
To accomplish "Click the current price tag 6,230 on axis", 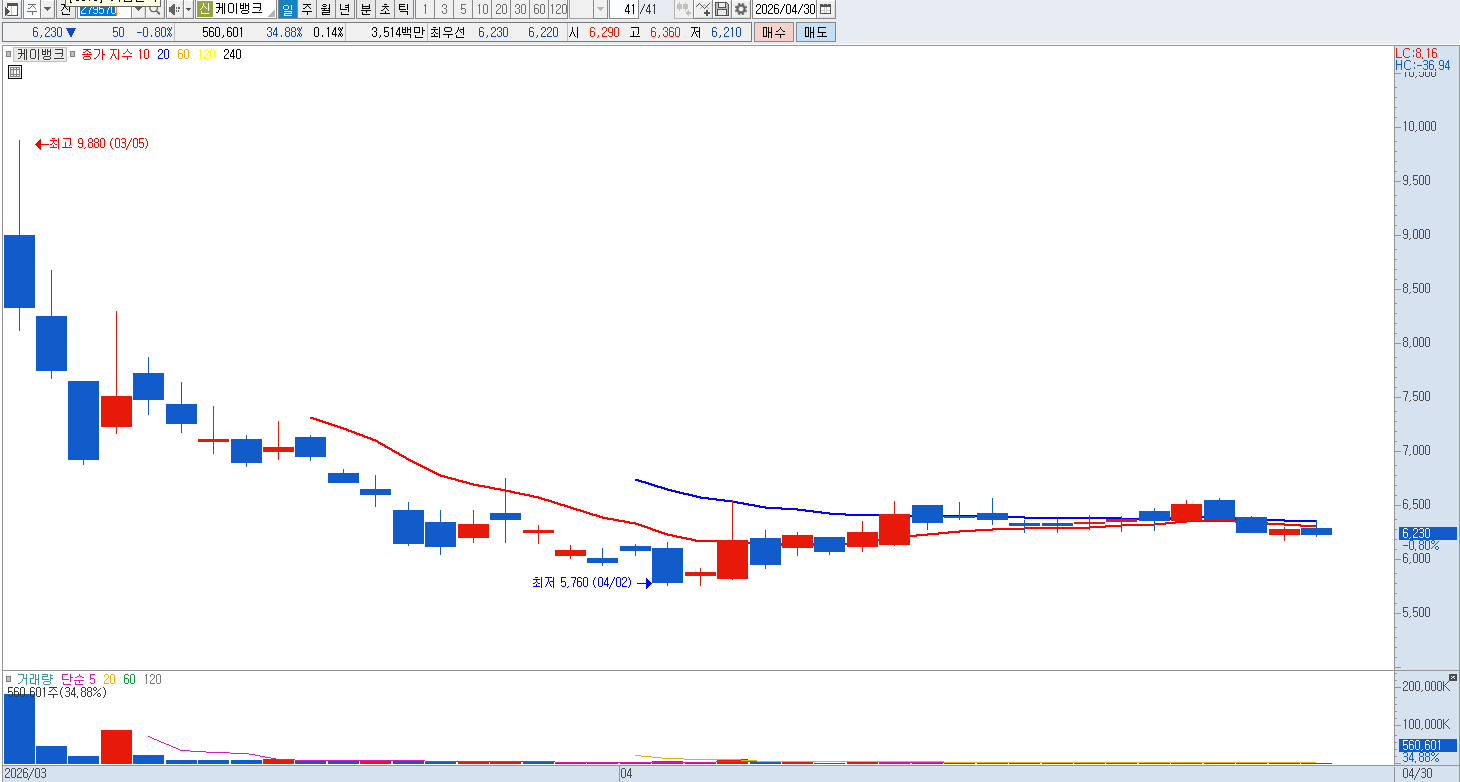I will pyautogui.click(x=1426, y=533).
